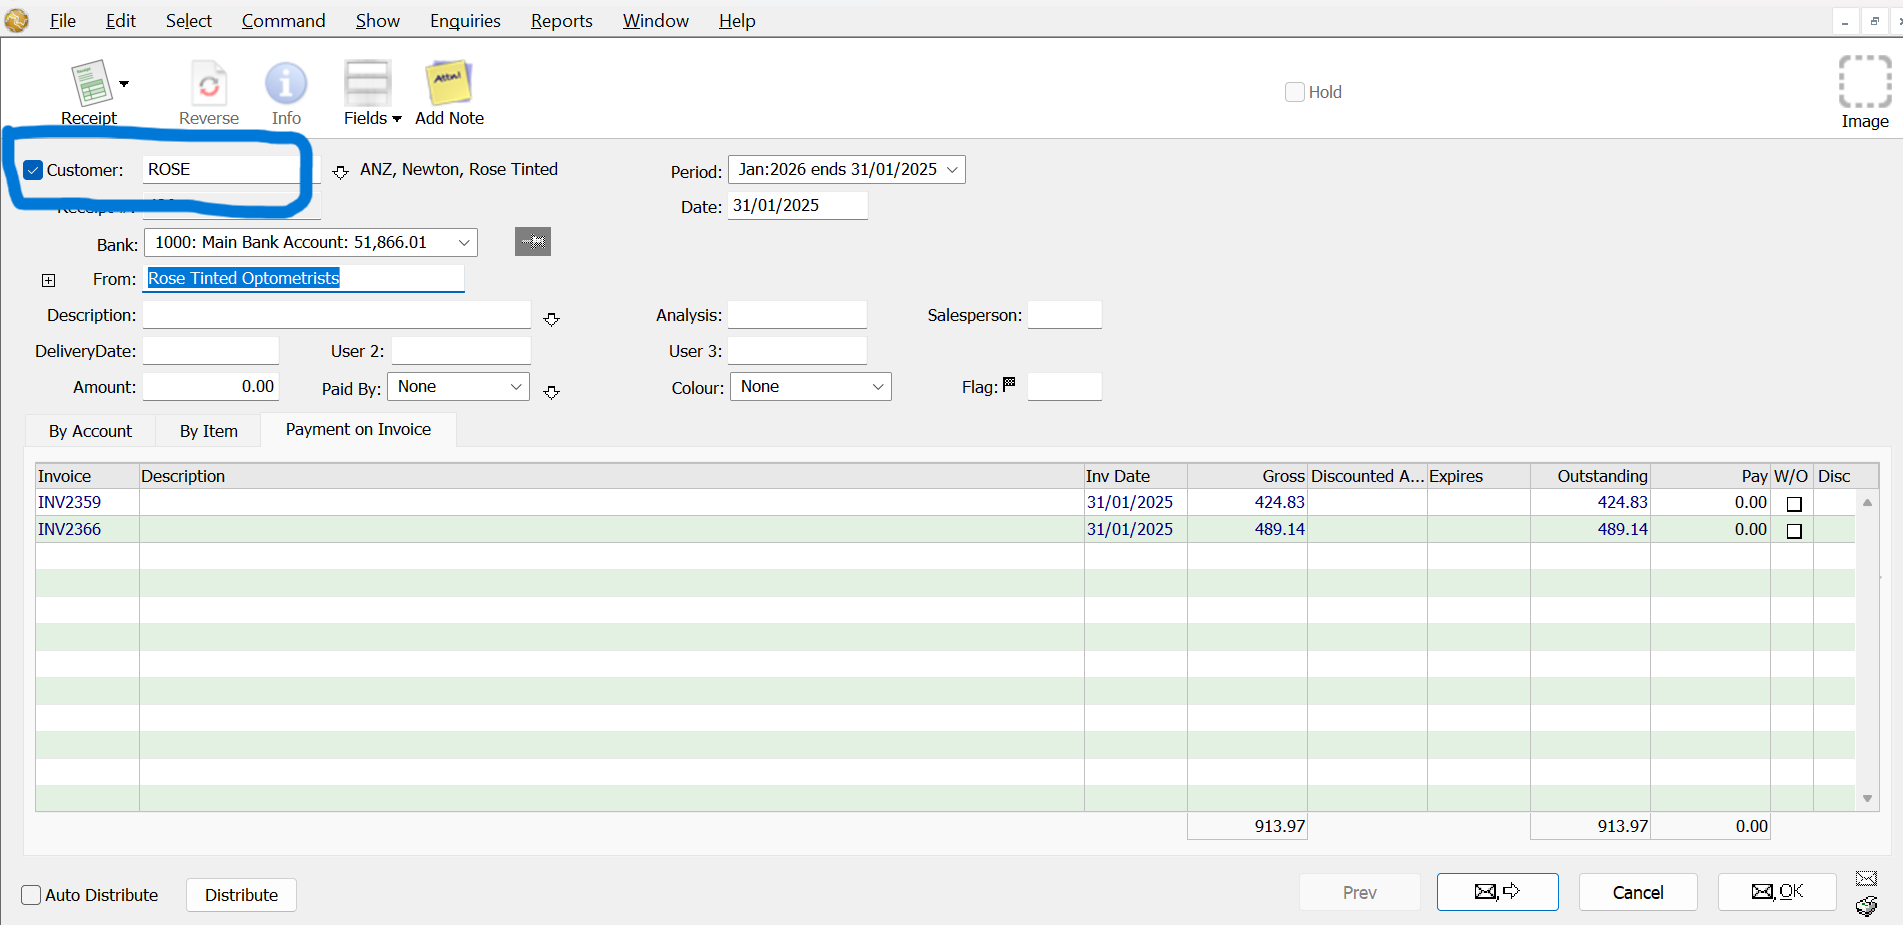1903x925 pixels.
Task: Click the Flag icon
Action: (x=1009, y=384)
